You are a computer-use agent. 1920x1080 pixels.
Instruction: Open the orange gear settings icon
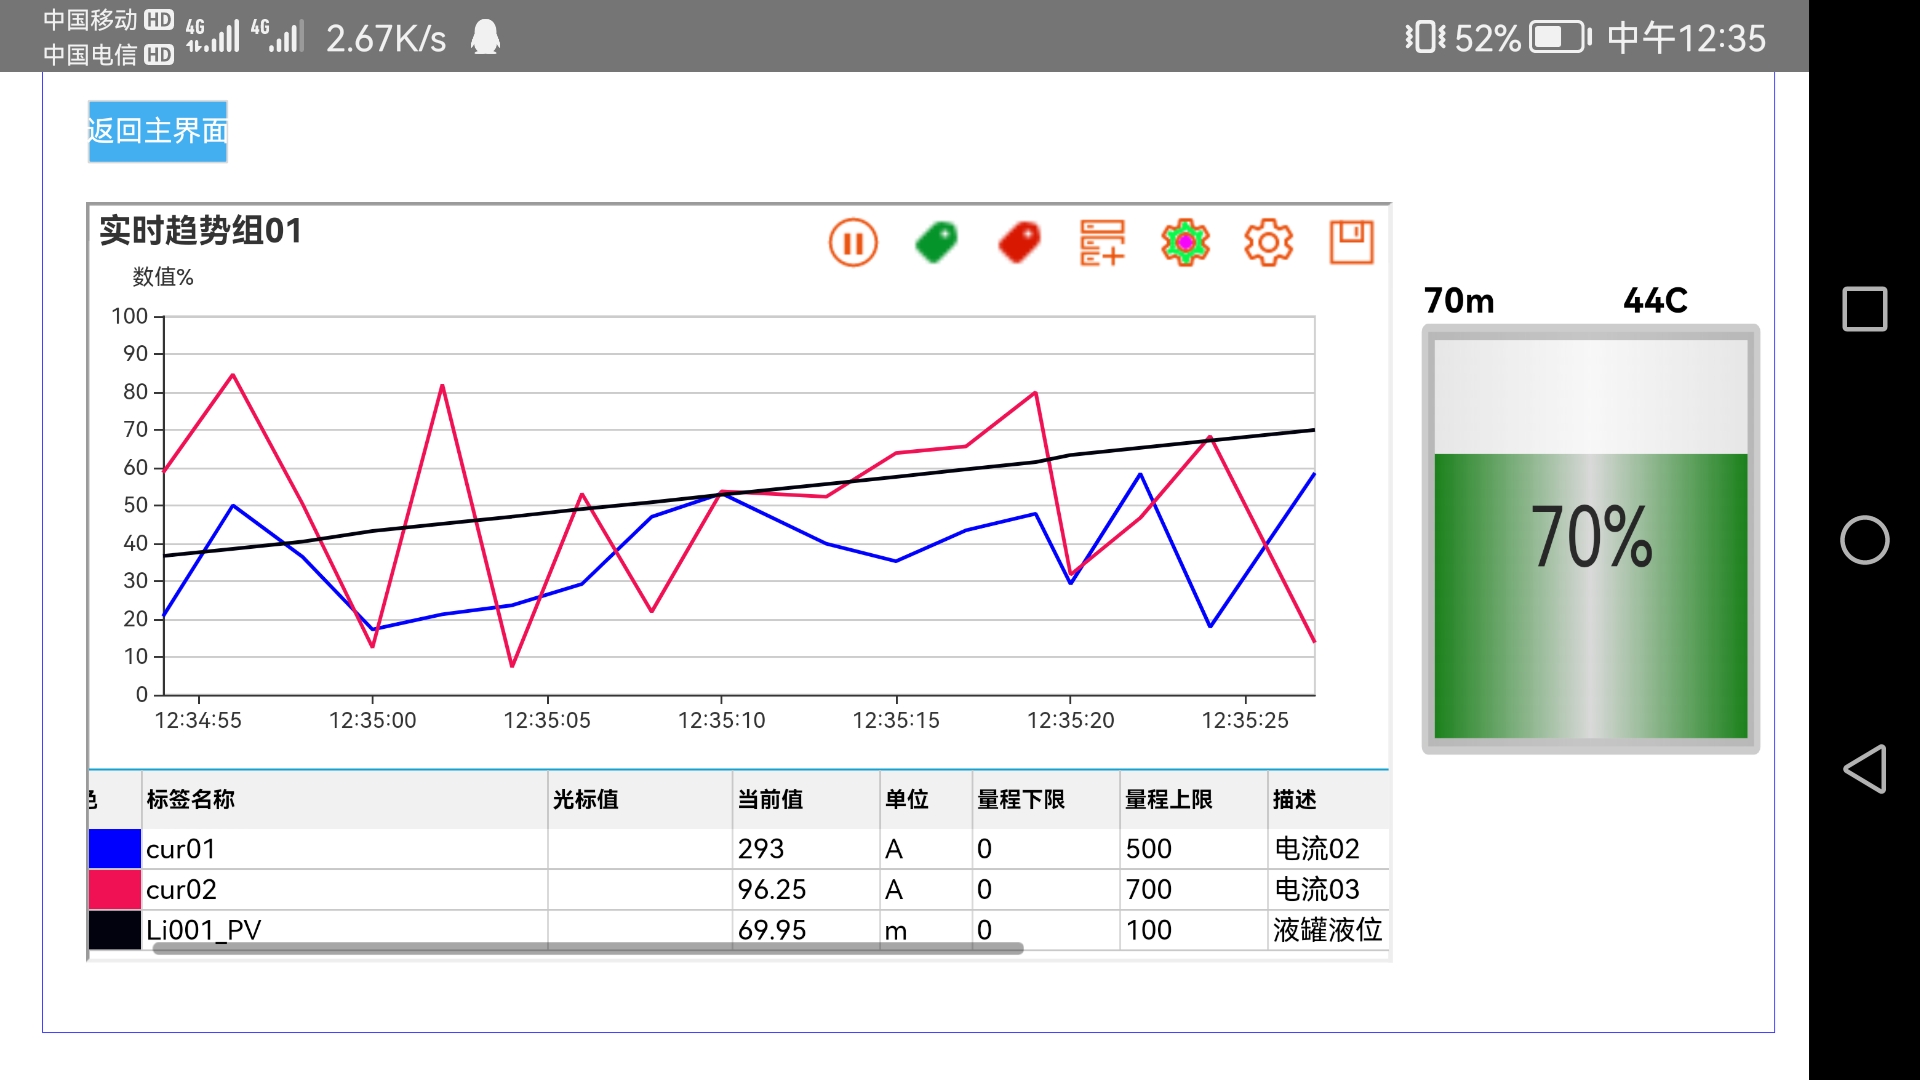(x=1268, y=243)
